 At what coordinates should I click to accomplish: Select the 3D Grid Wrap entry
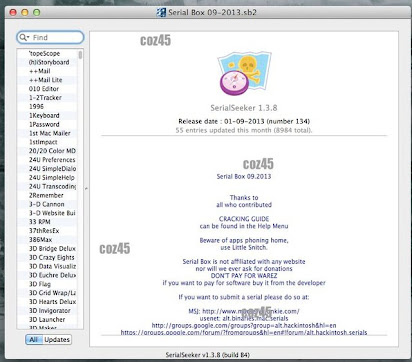tap(47, 293)
